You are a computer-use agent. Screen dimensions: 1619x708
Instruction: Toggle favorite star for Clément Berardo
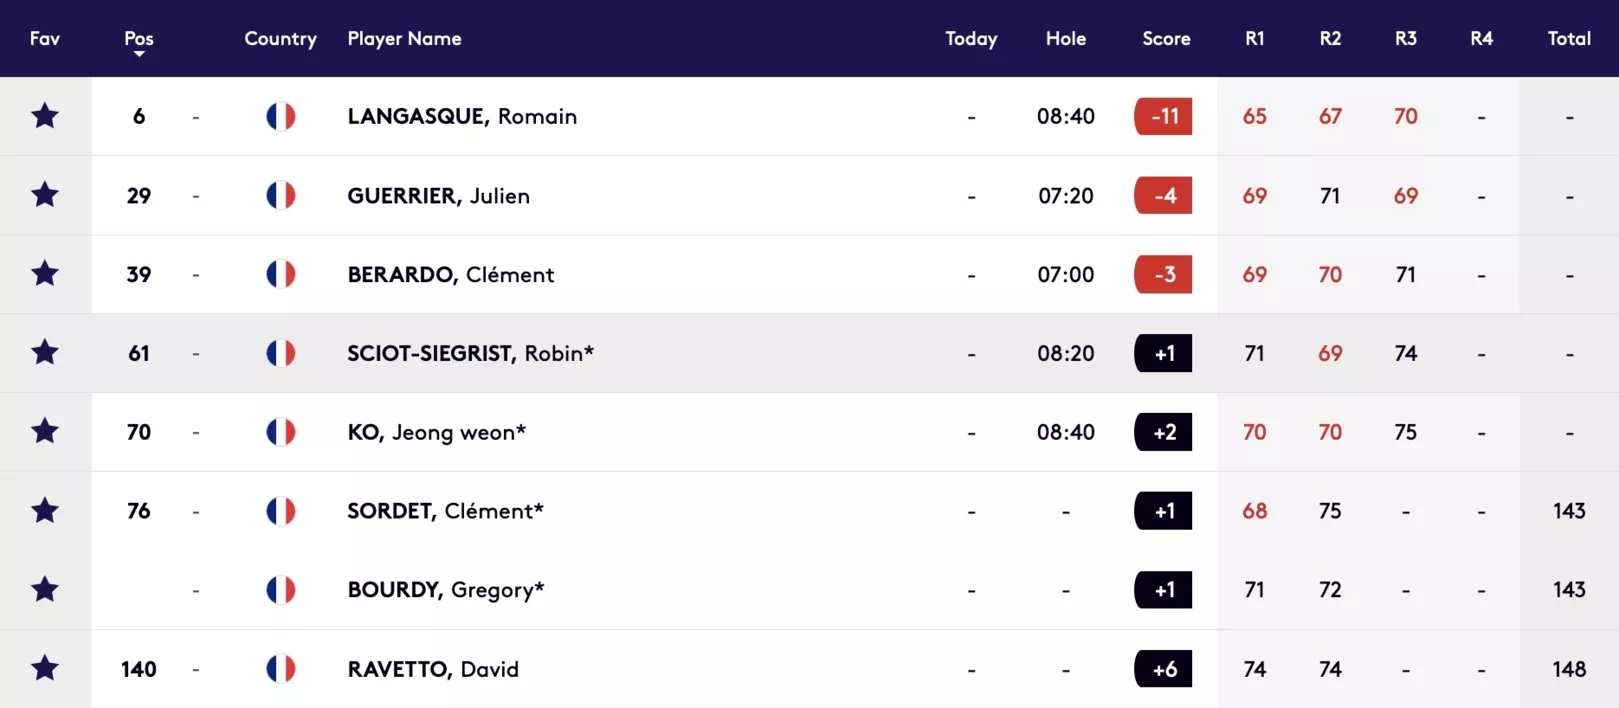tap(45, 274)
